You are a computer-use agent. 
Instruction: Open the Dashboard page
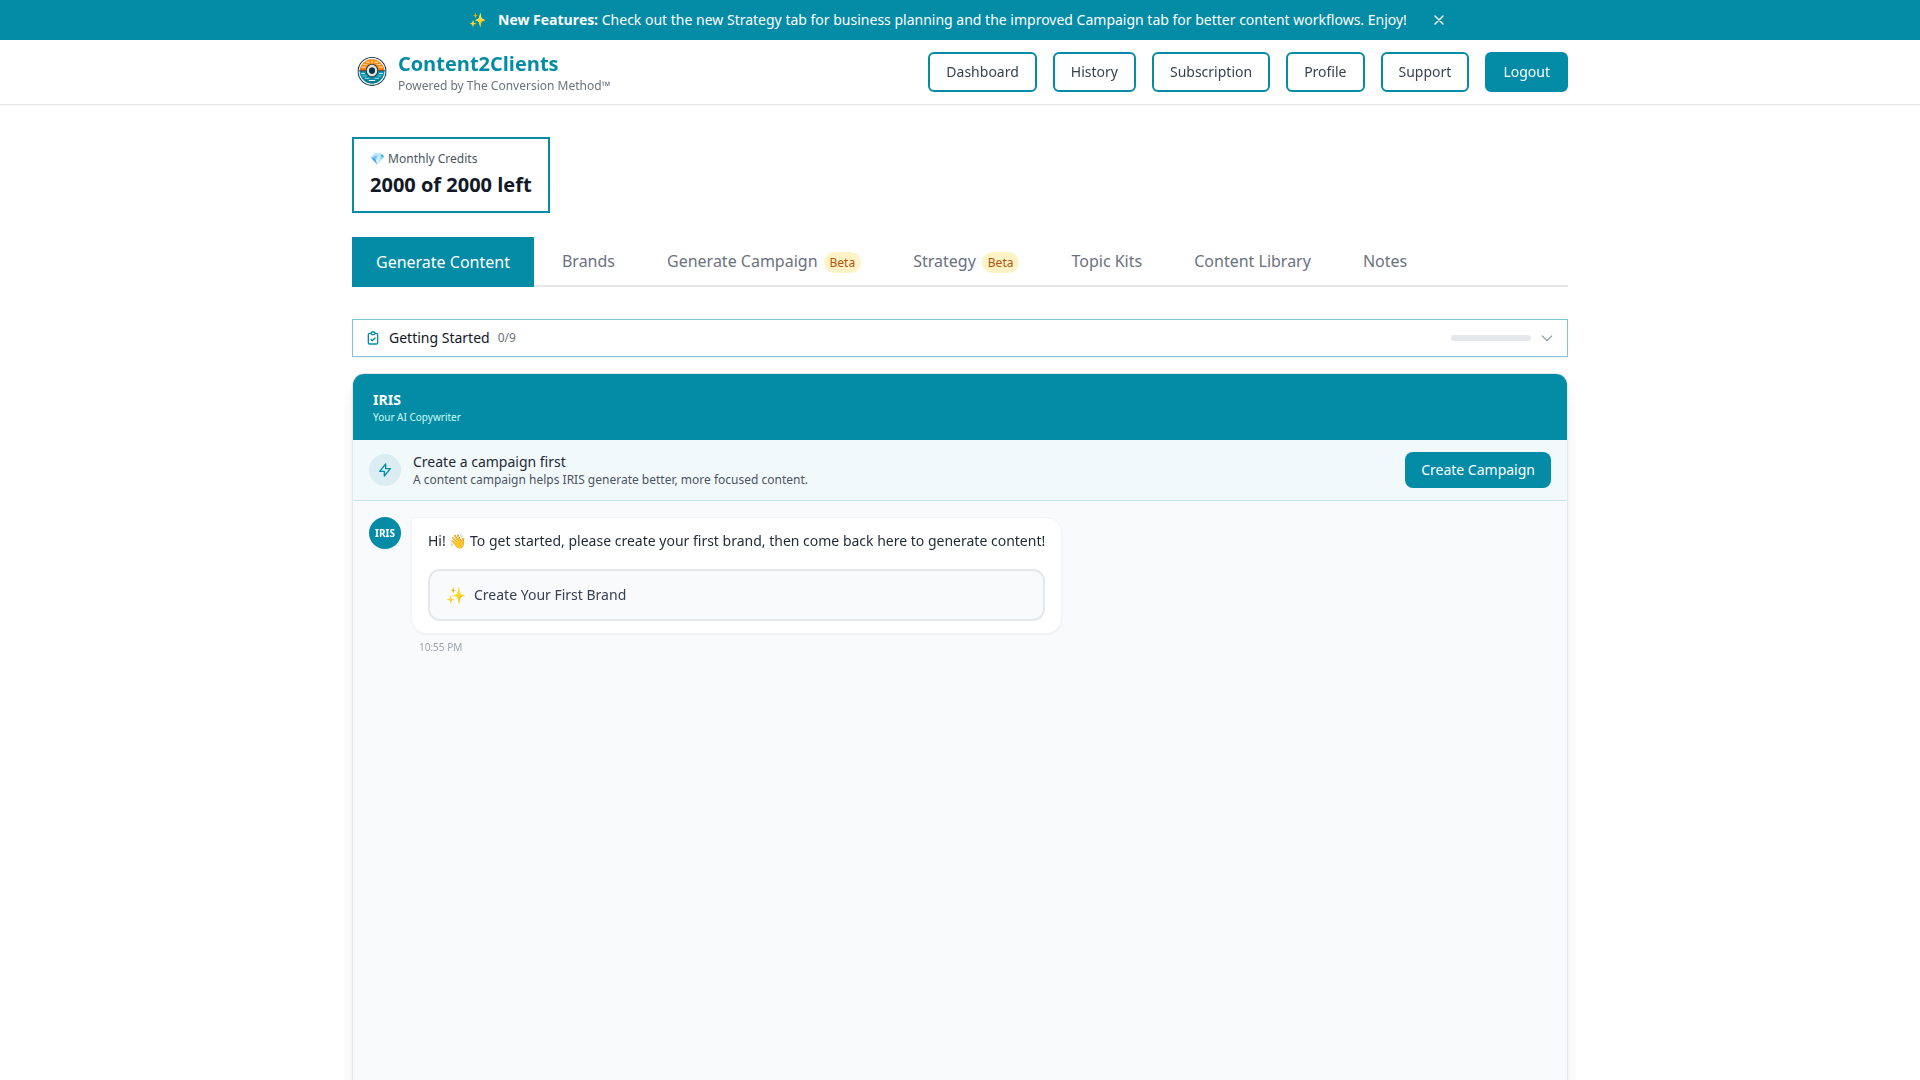click(982, 71)
